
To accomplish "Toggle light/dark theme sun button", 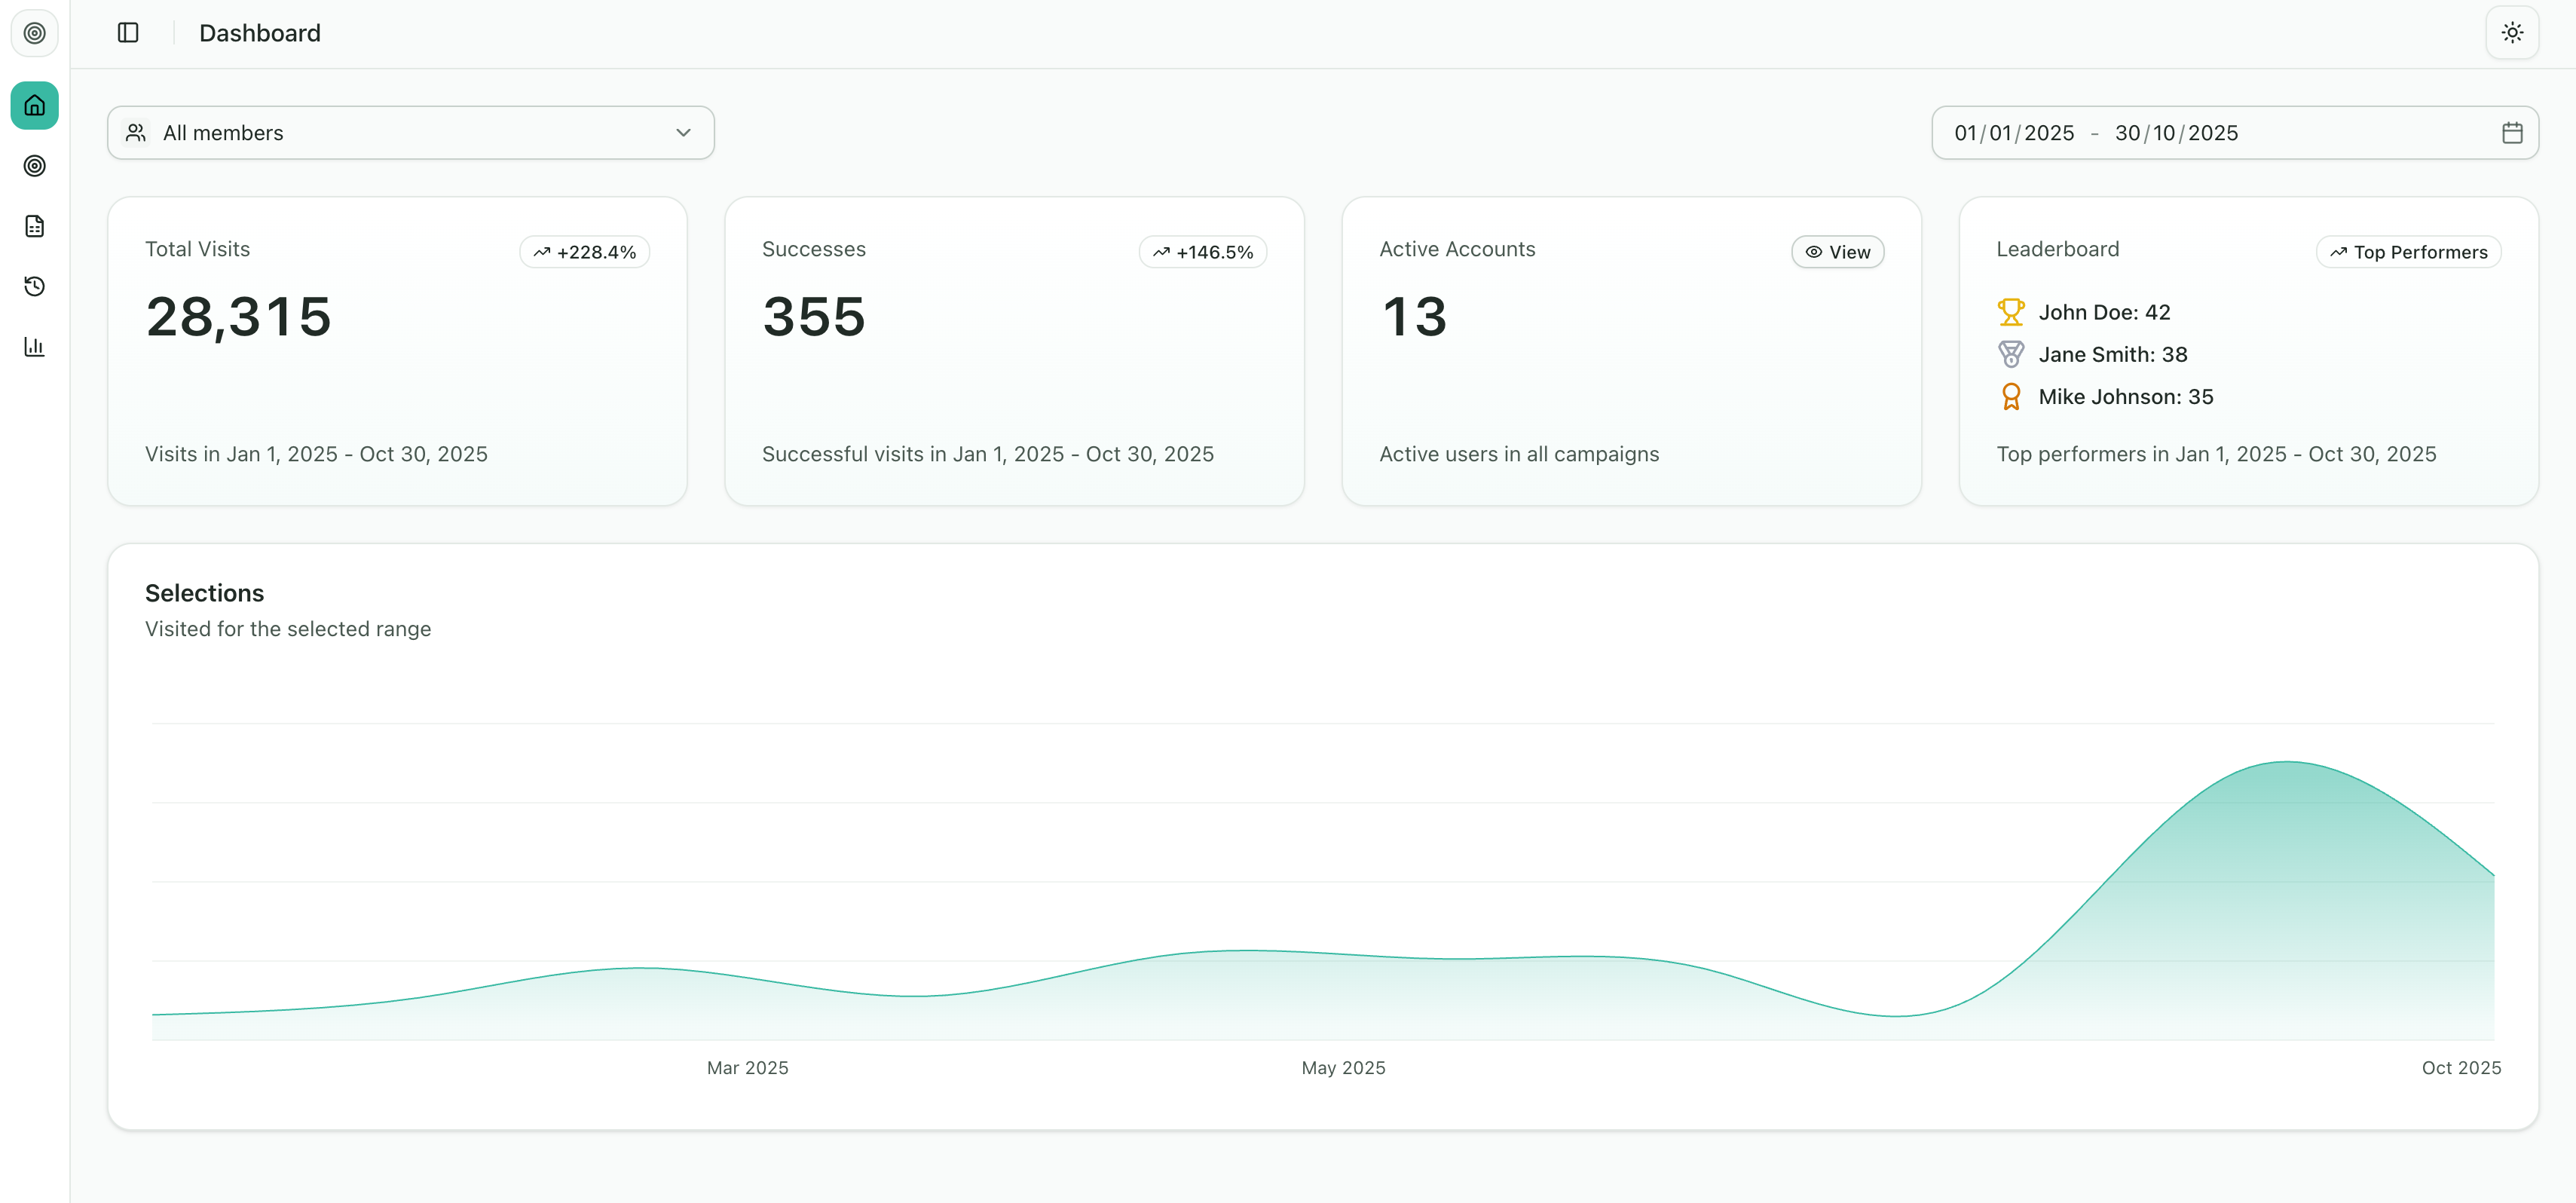I will (2511, 33).
